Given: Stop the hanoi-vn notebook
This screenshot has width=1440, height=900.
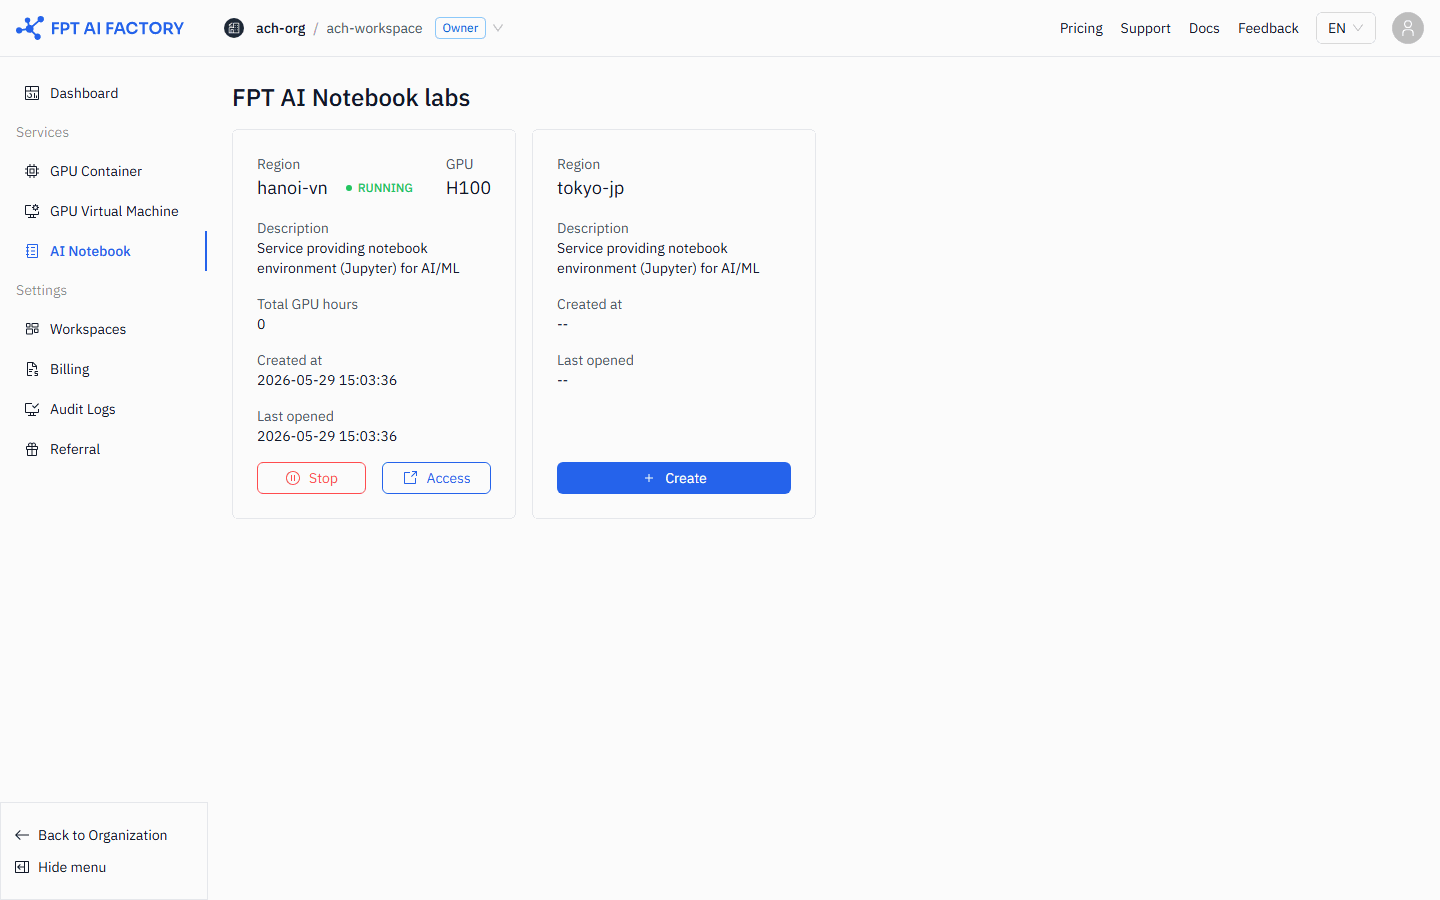Looking at the screenshot, I should [311, 478].
